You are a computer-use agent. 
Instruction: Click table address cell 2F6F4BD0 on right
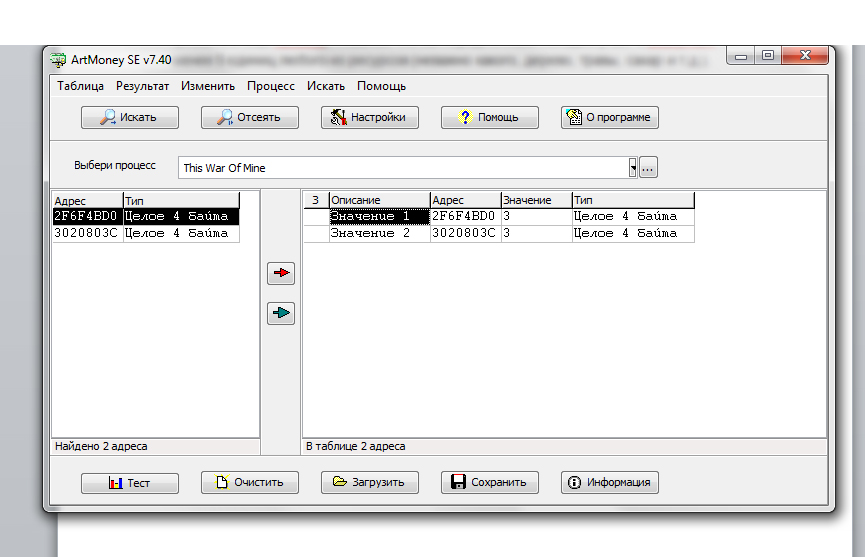(465, 216)
